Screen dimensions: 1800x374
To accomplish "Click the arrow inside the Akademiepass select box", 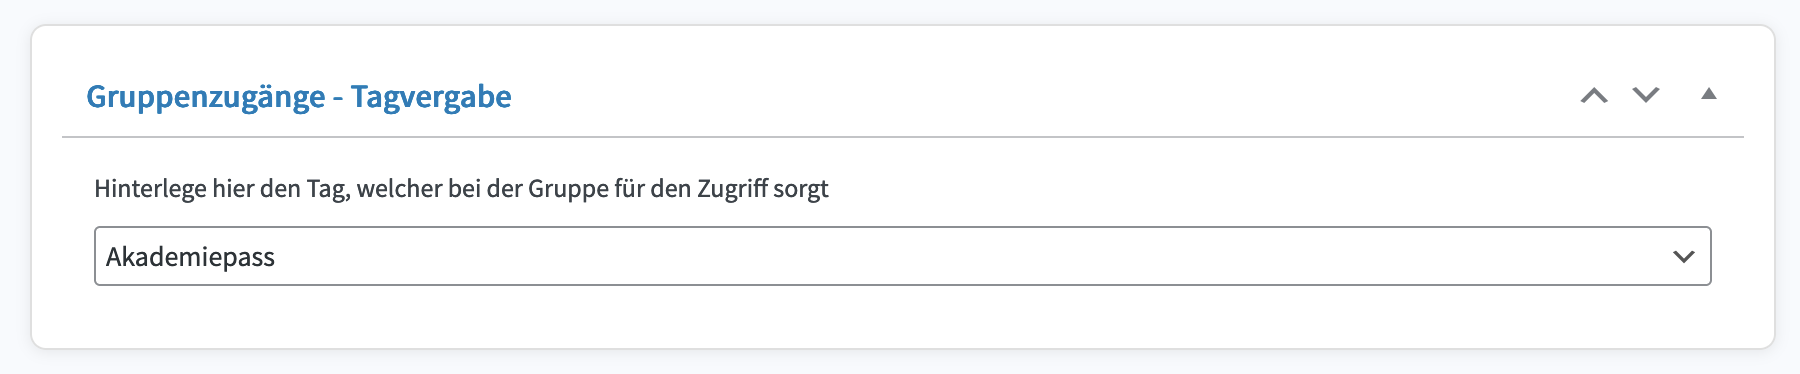I will click(x=1684, y=257).
